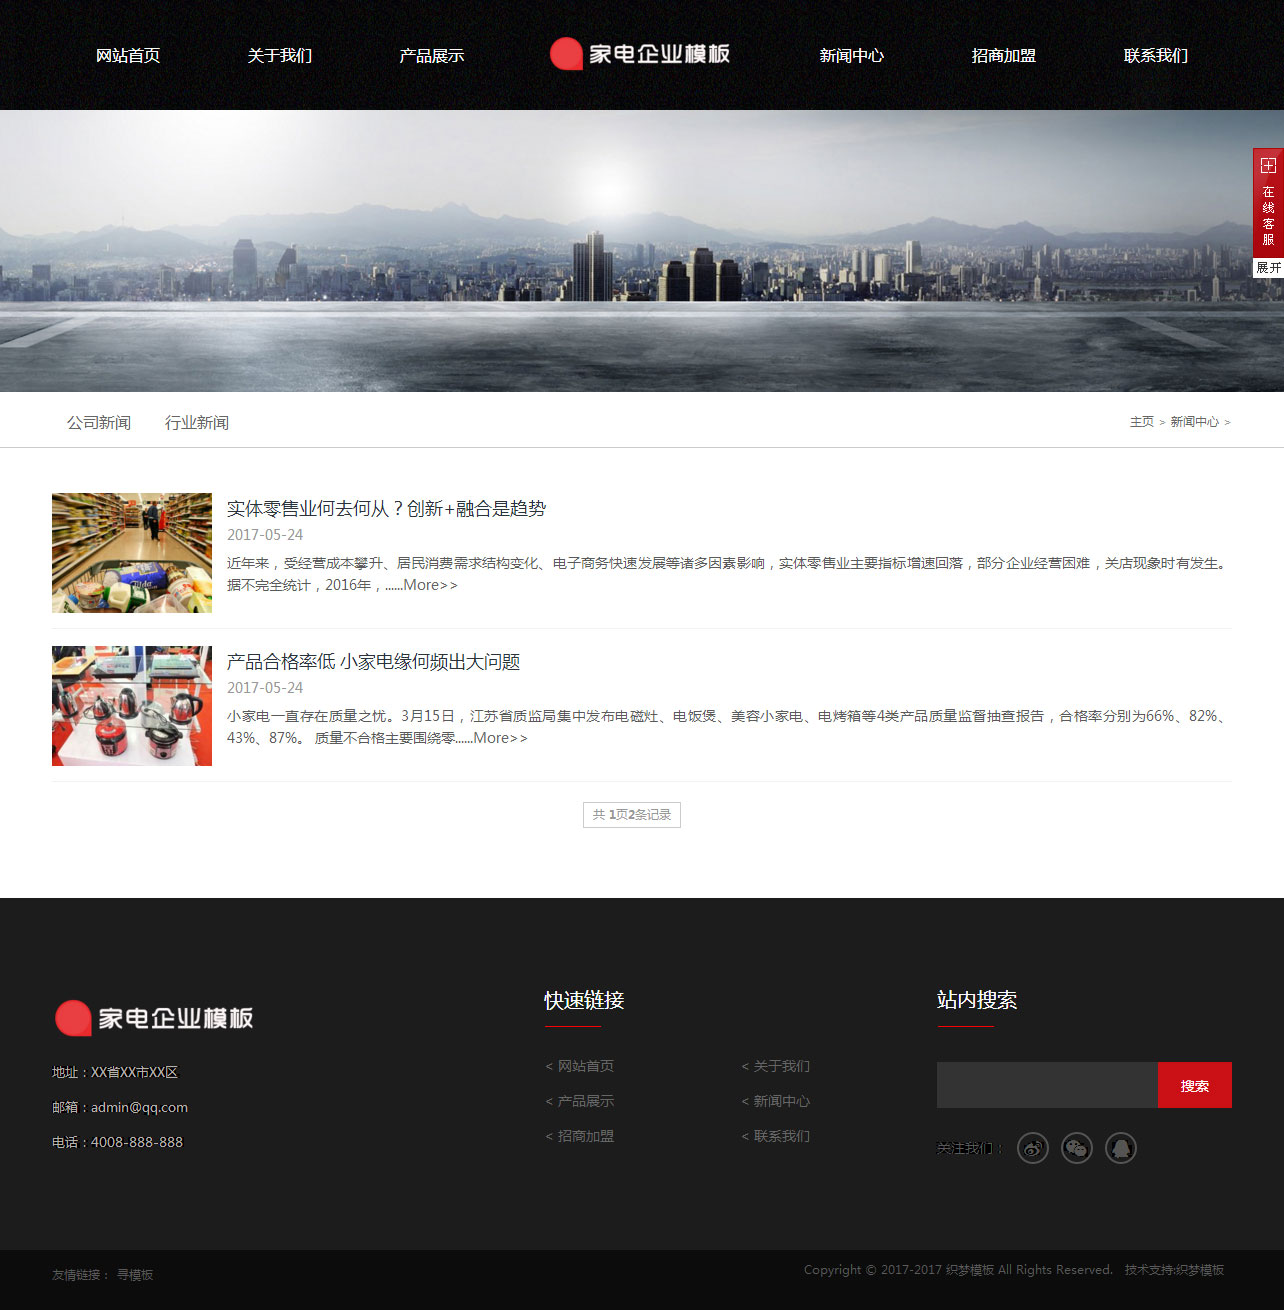Expand the online service panel via 展开
Viewport: 1284px width, 1310px height.
[x=1268, y=268]
